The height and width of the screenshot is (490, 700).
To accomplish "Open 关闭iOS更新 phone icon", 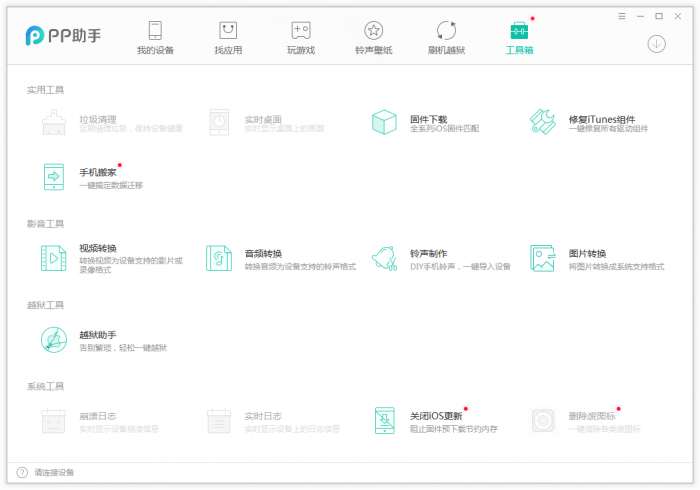I will click(384, 420).
